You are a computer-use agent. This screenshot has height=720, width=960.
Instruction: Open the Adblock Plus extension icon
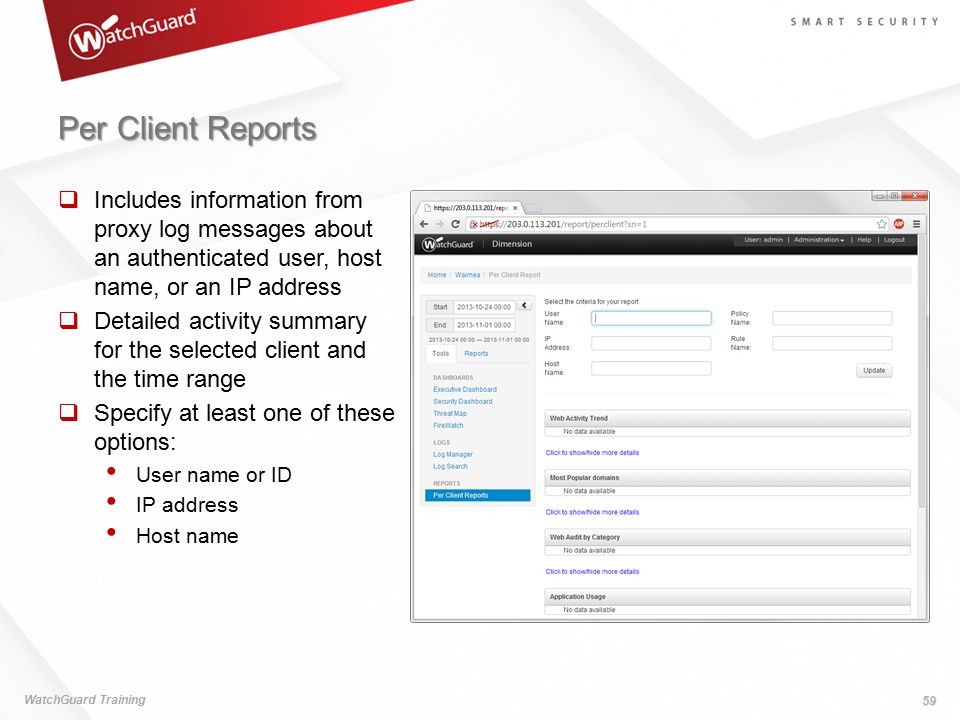[899, 224]
